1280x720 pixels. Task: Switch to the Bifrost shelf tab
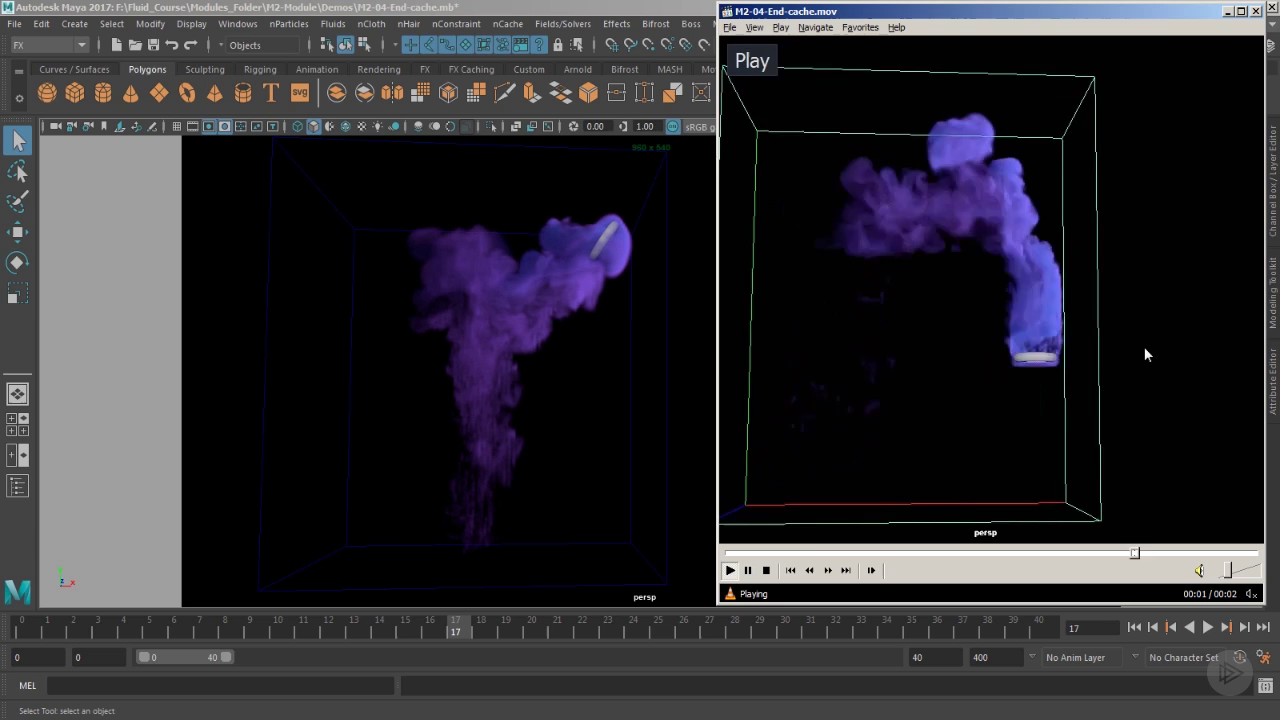625,70
